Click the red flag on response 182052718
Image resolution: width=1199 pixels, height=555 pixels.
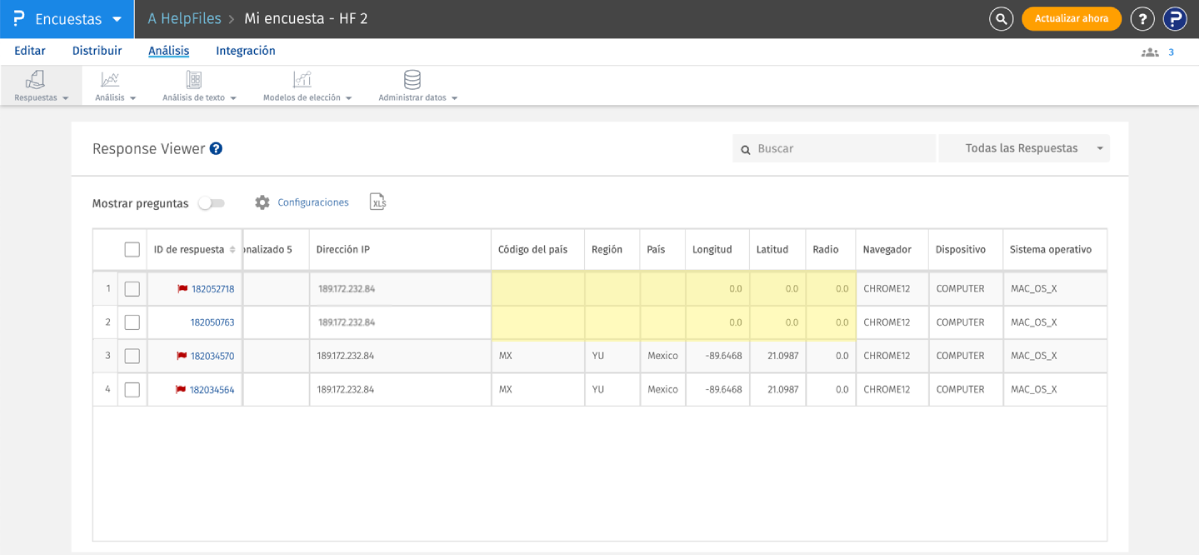tap(182, 289)
